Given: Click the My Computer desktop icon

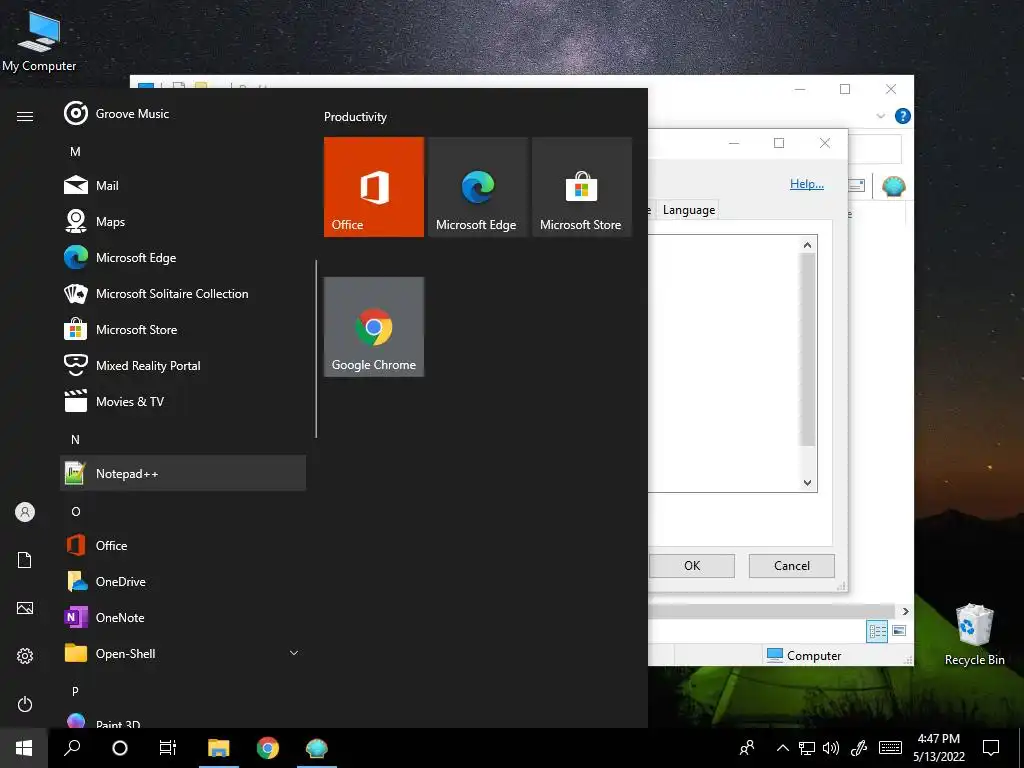Looking at the screenshot, I should coord(39,40).
